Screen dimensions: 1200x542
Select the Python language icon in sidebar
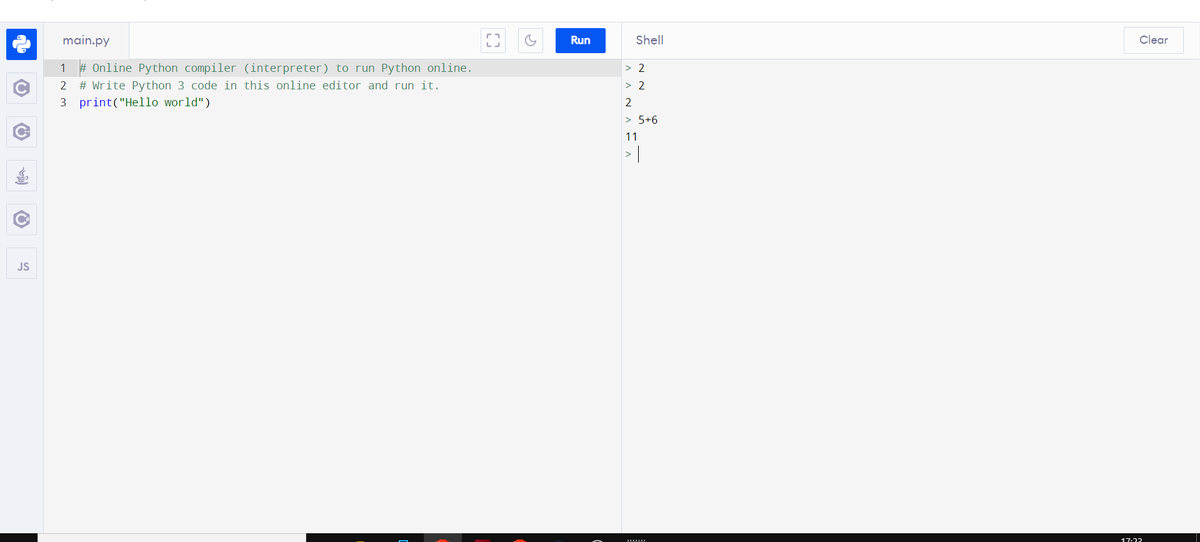pyautogui.click(x=23, y=44)
